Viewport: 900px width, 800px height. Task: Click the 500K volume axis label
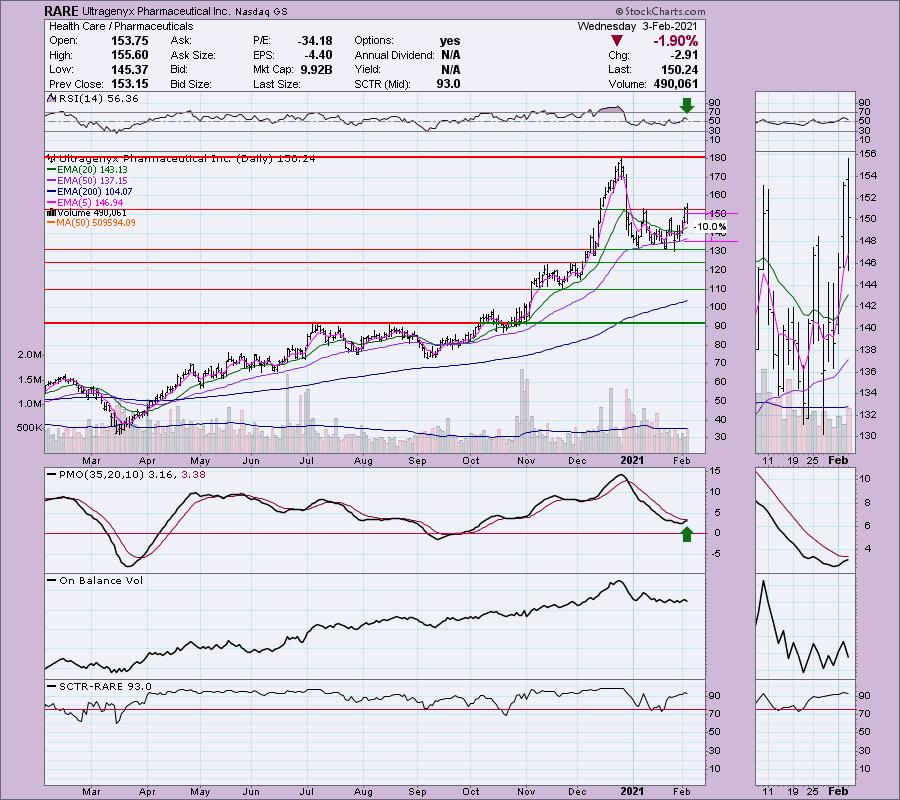[29, 428]
